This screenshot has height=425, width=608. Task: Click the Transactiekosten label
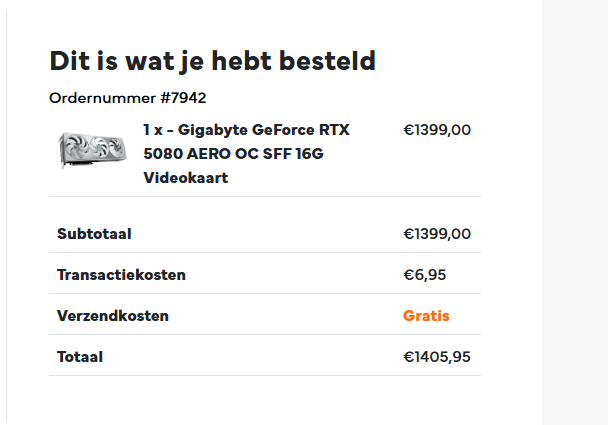tap(121, 275)
